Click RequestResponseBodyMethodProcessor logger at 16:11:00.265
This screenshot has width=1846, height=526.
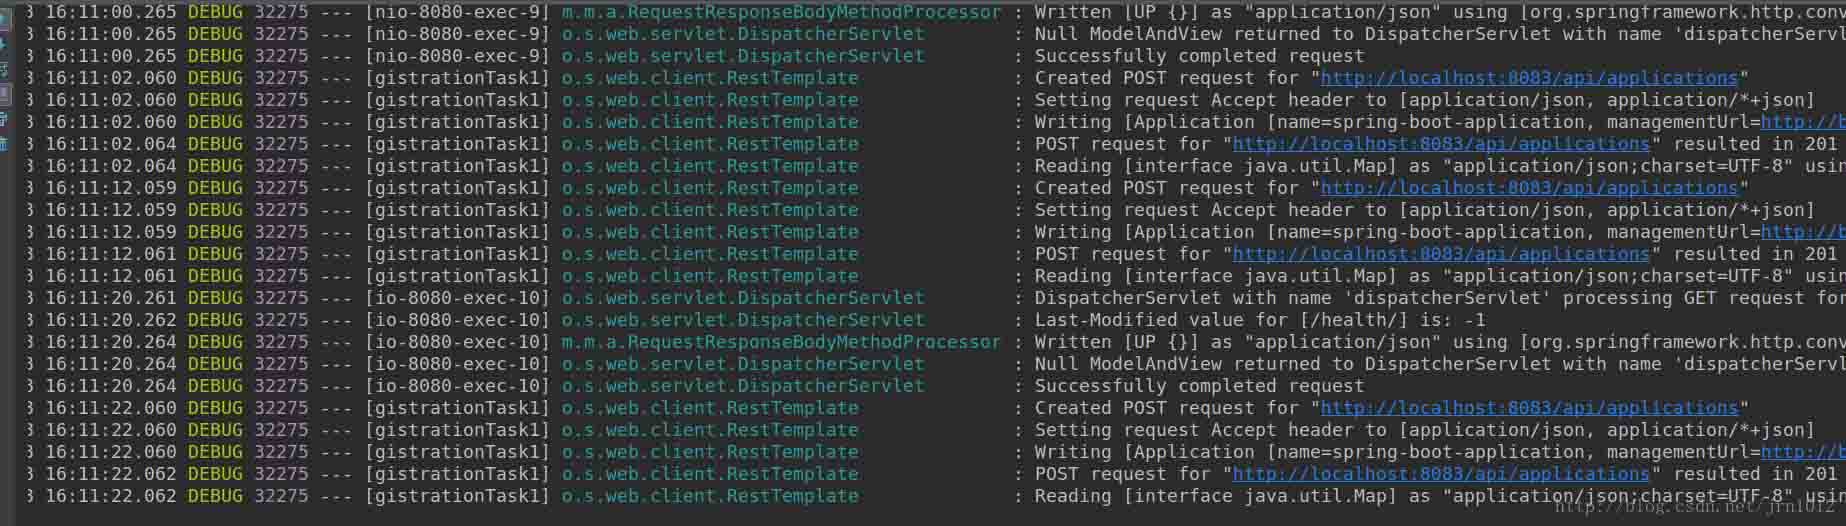click(x=781, y=12)
